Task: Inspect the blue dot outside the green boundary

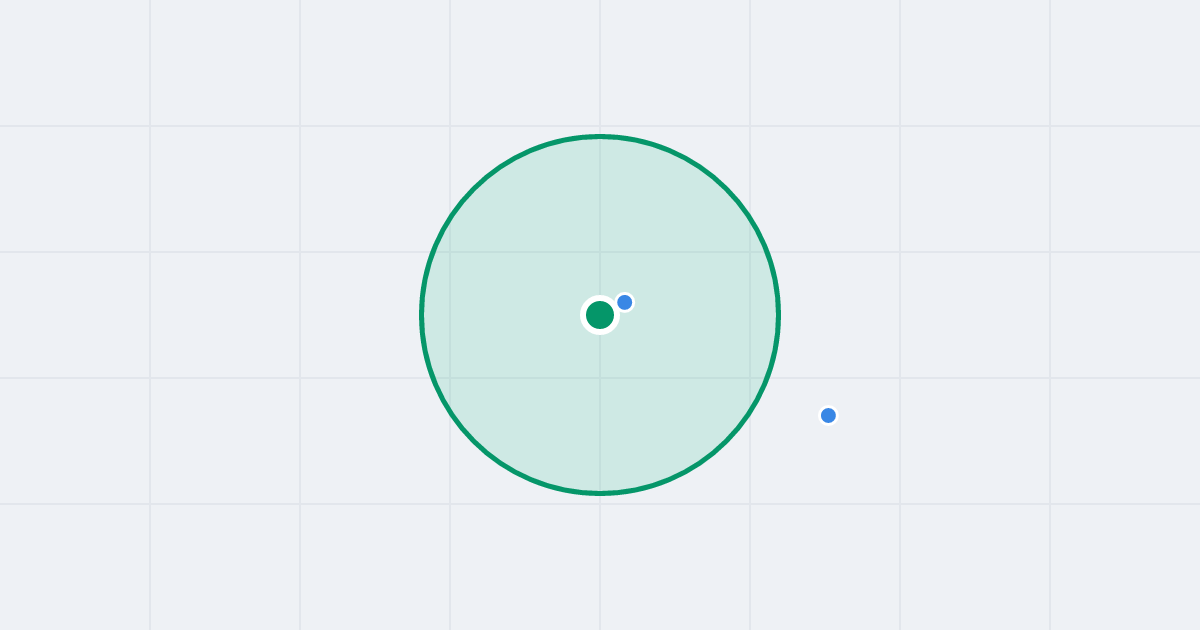Action: [828, 415]
